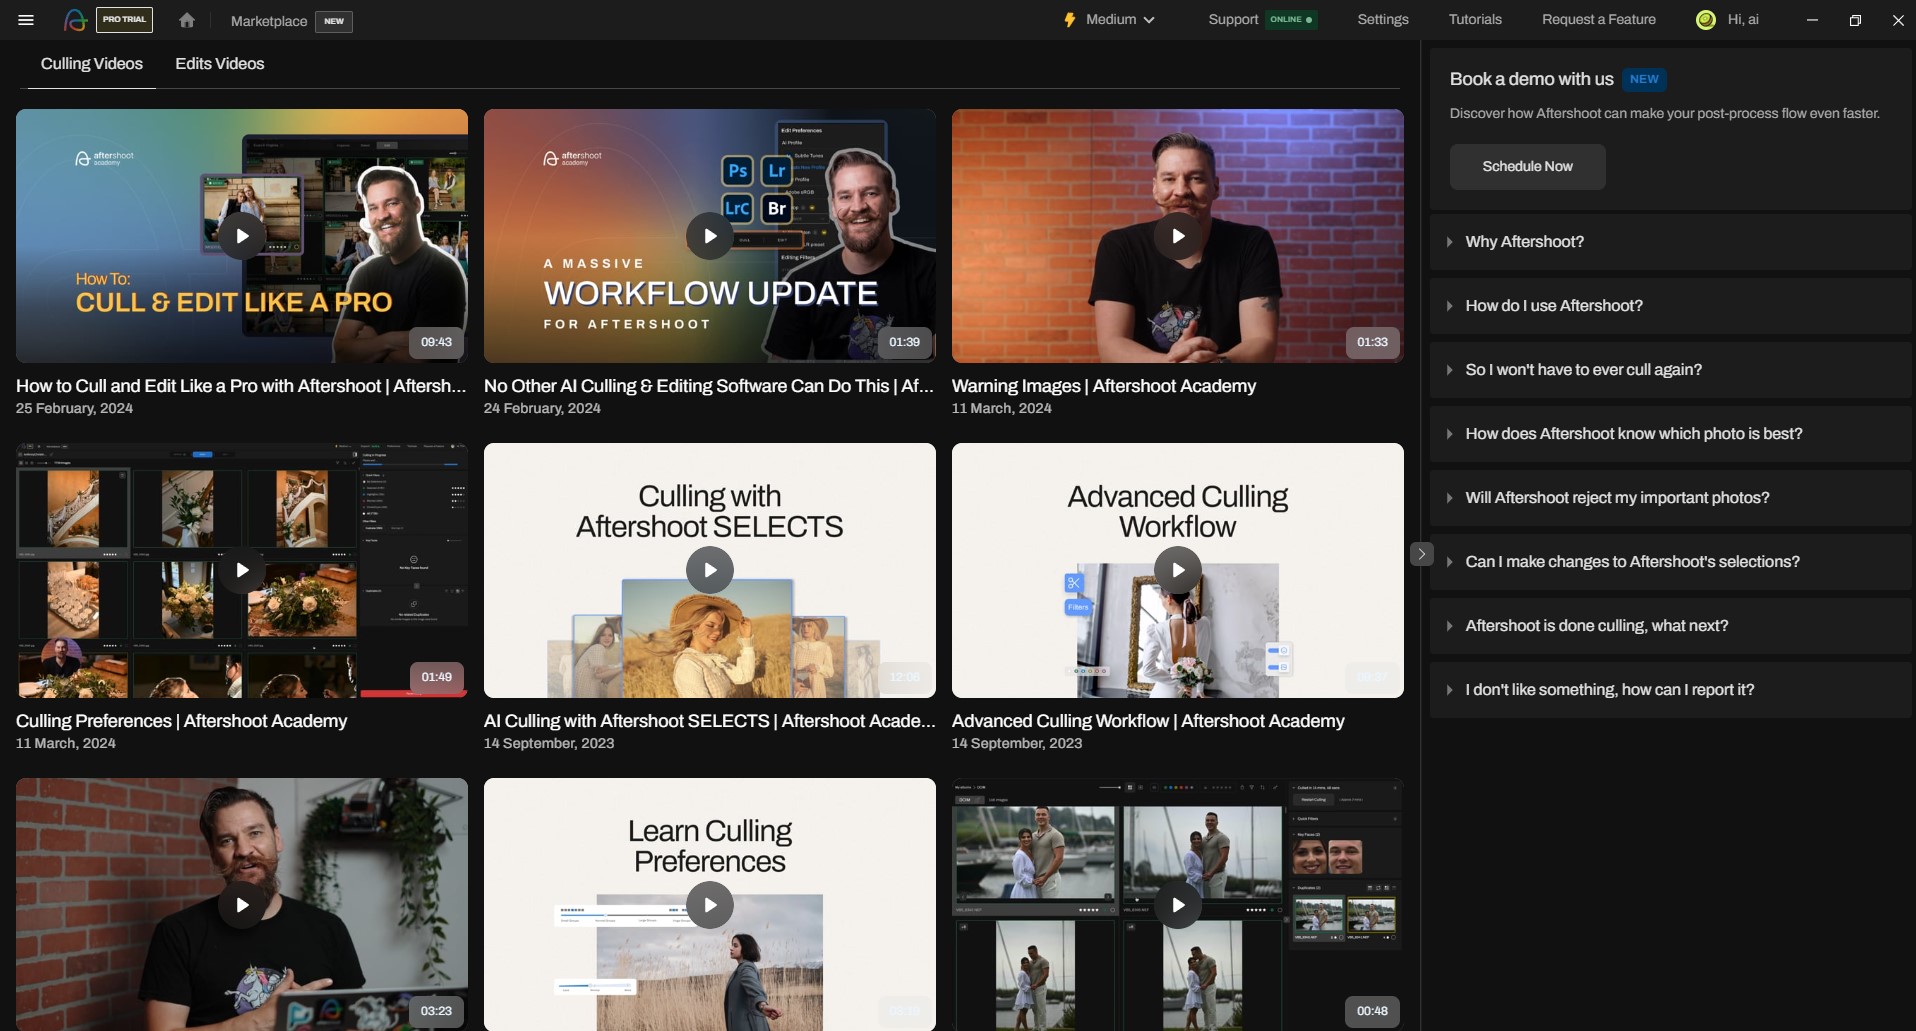Click the 09:43 duration badge
The width and height of the screenshot is (1916, 1031).
point(436,342)
